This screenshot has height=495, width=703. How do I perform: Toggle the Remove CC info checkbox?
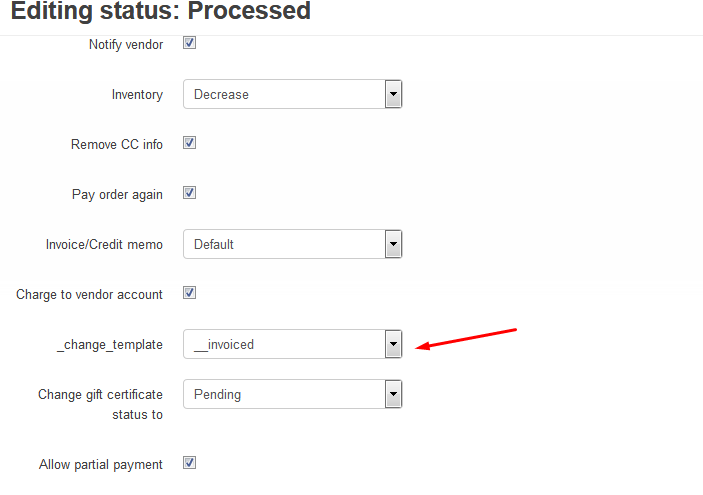pyautogui.click(x=189, y=143)
